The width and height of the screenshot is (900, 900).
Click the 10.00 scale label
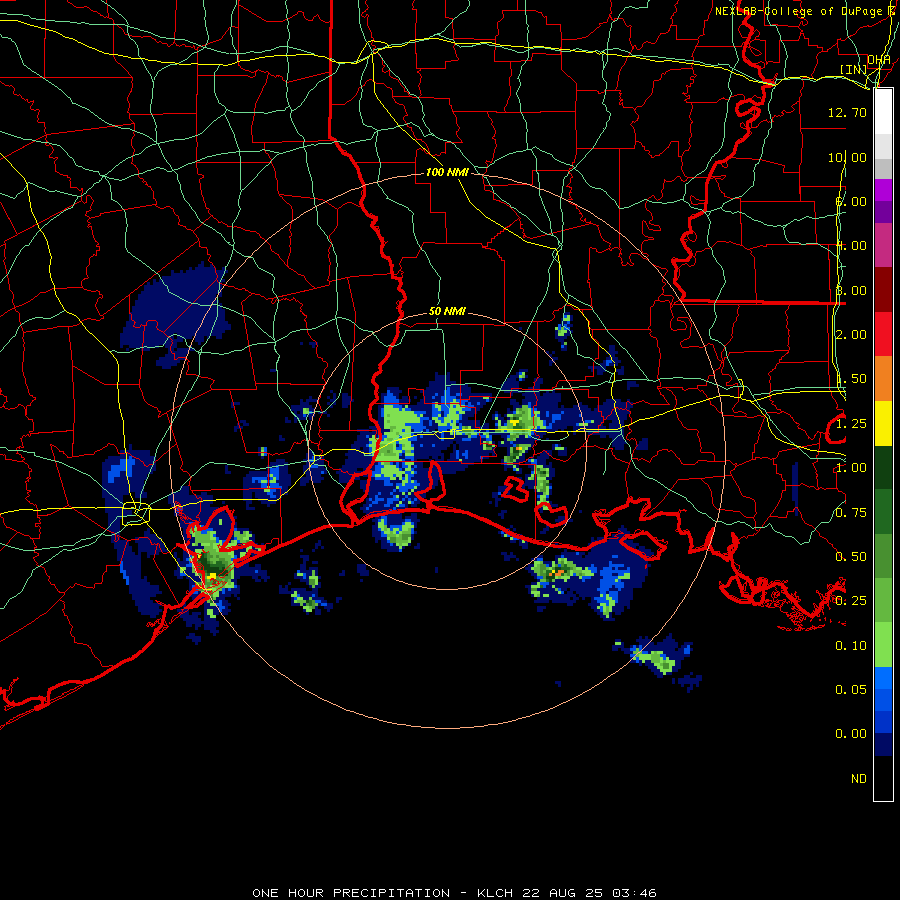847,157
